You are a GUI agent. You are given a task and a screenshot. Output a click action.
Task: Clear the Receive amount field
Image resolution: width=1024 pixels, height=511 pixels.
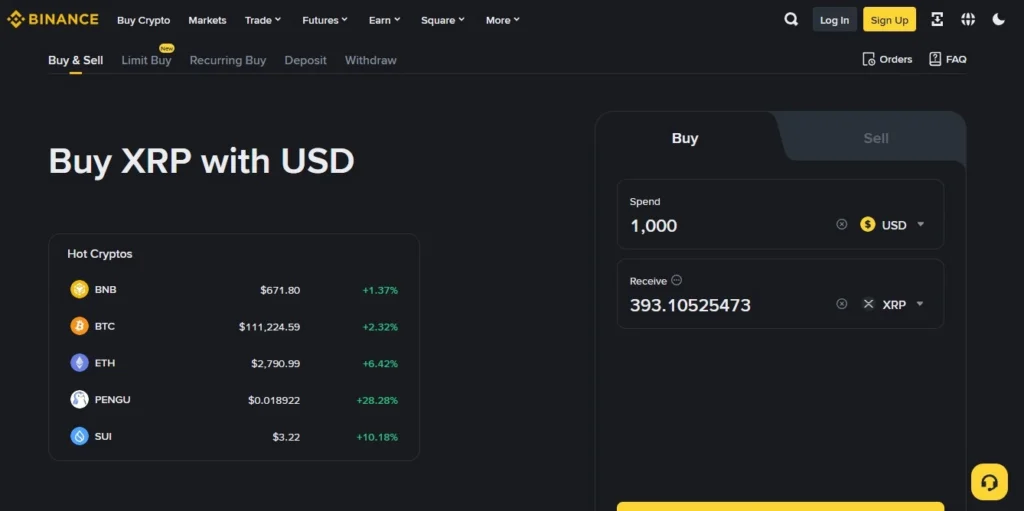[x=842, y=304]
